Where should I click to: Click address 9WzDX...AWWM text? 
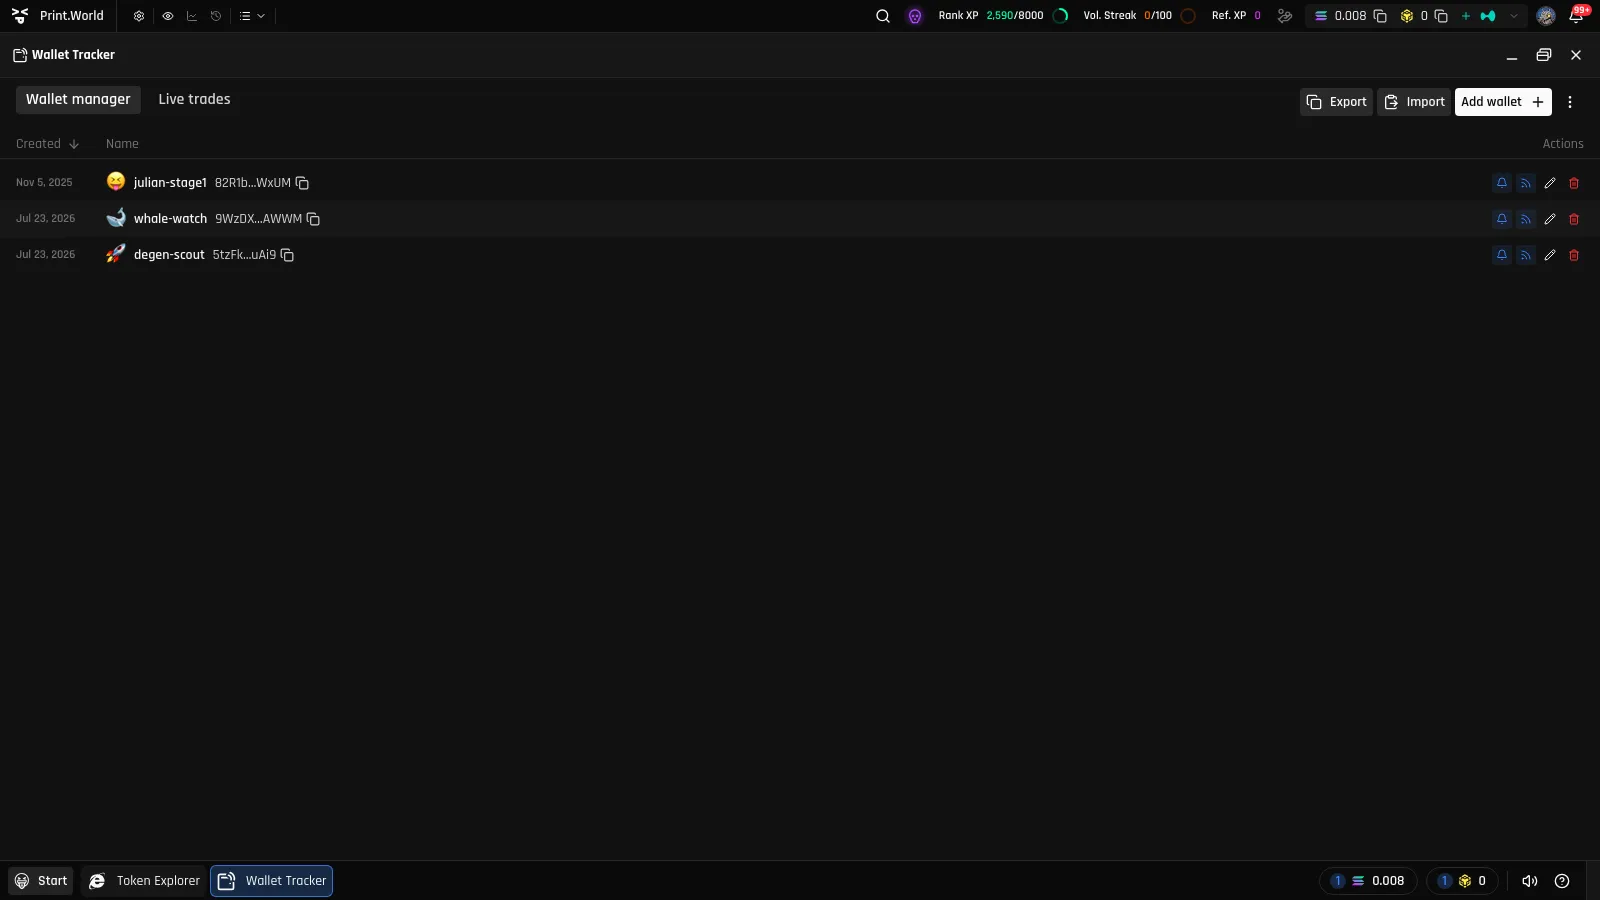(x=258, y=219)
